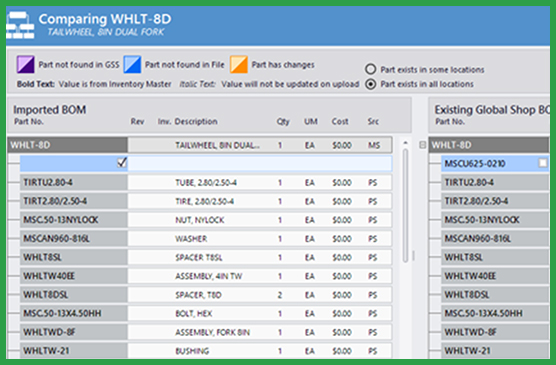This screenshot has width=556, height=365.
Task: Collapse the existing BOM WHLT-8D tree node
Action: (422, 145)
